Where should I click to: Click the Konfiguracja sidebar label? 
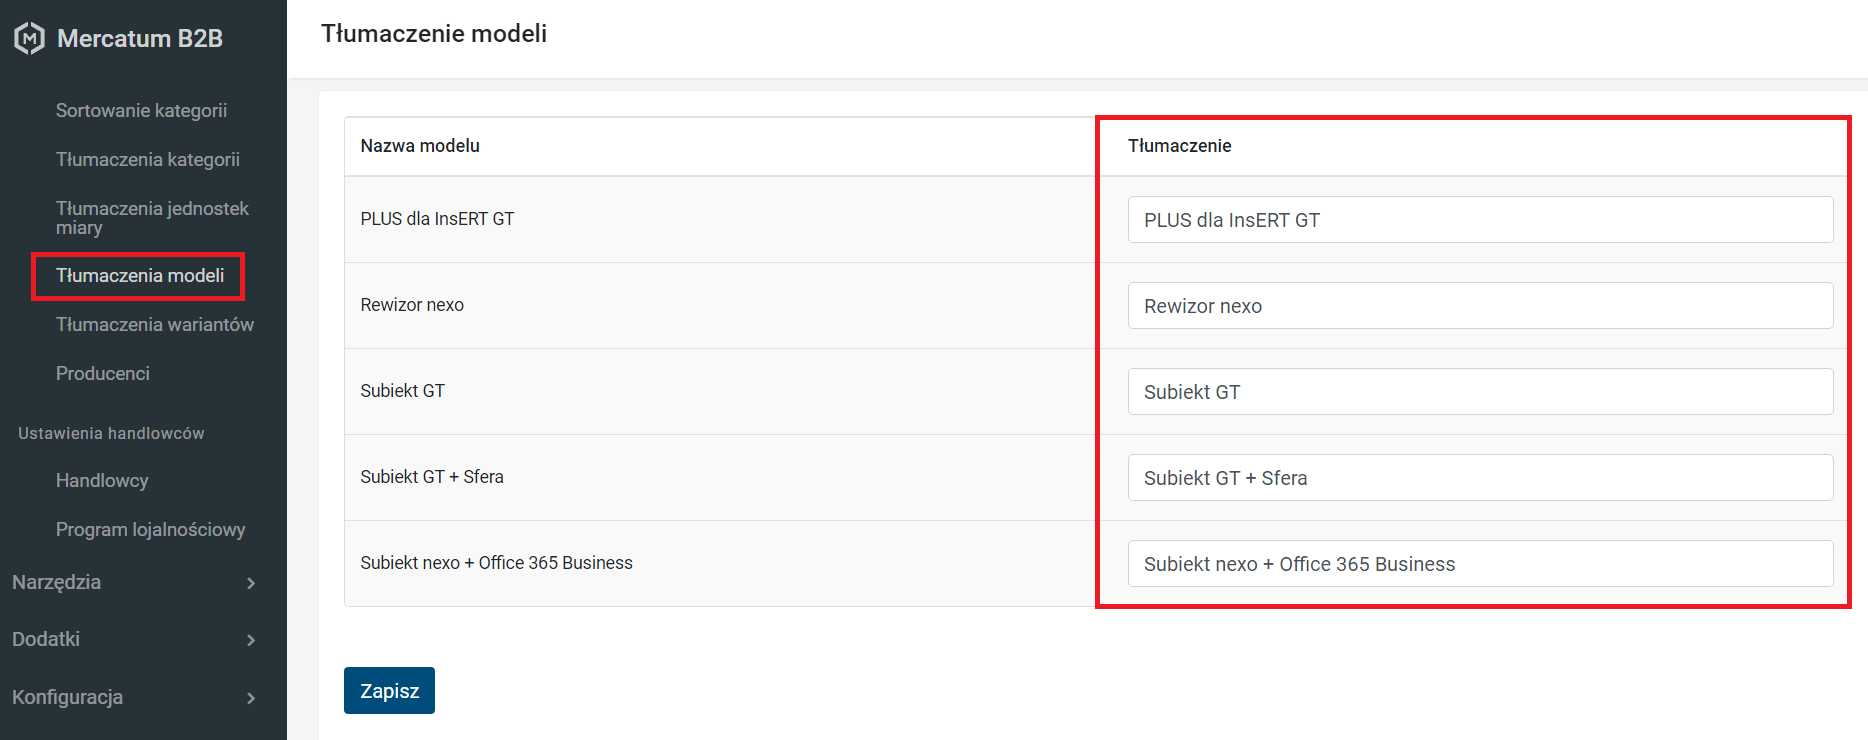click(x=67, y=697)
